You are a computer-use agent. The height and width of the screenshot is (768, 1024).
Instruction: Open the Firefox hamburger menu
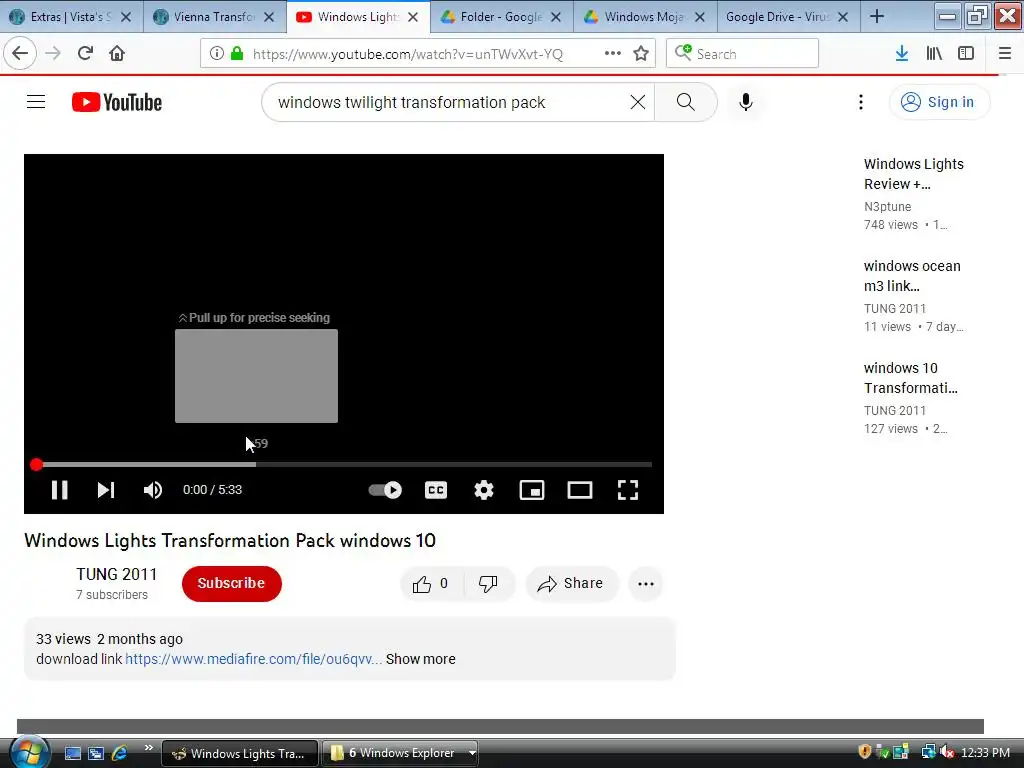[1005, 54]
